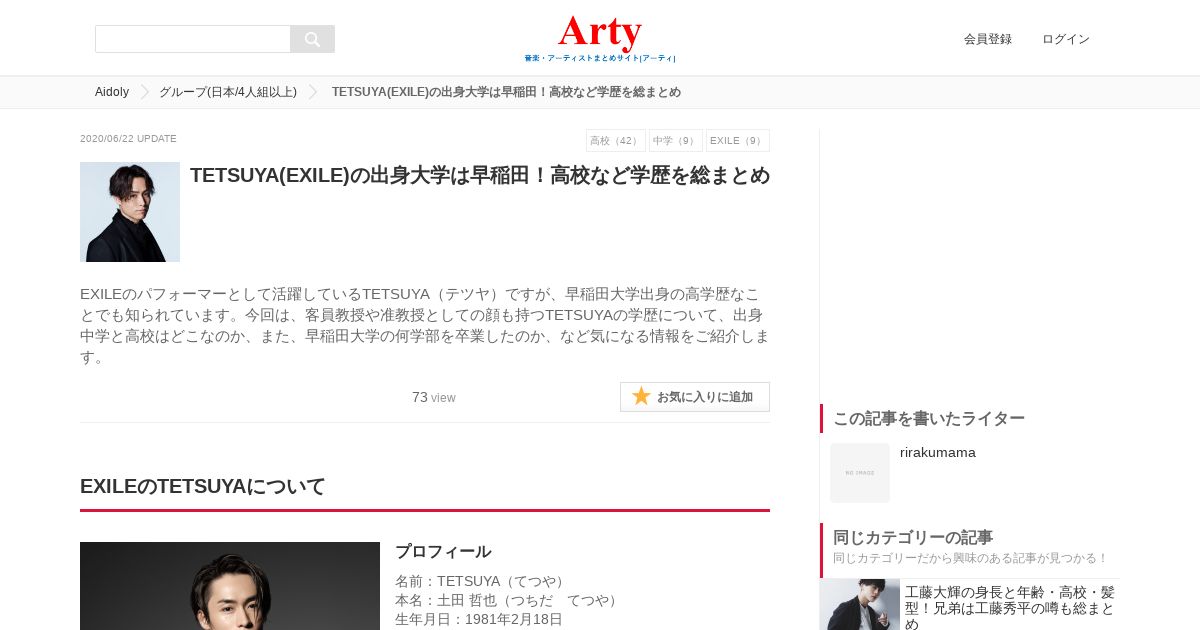
Task: Click EXILEのTETSUYAについて section heading
Action: tap(203, 487)
